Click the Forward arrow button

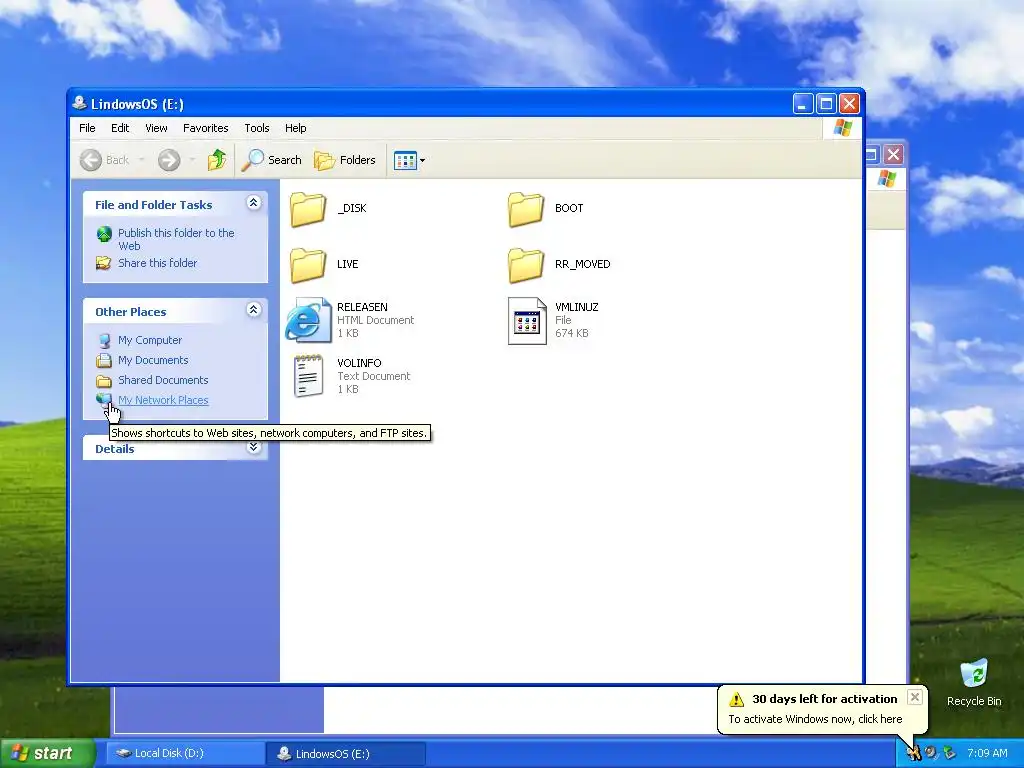[x=168, y=160]
